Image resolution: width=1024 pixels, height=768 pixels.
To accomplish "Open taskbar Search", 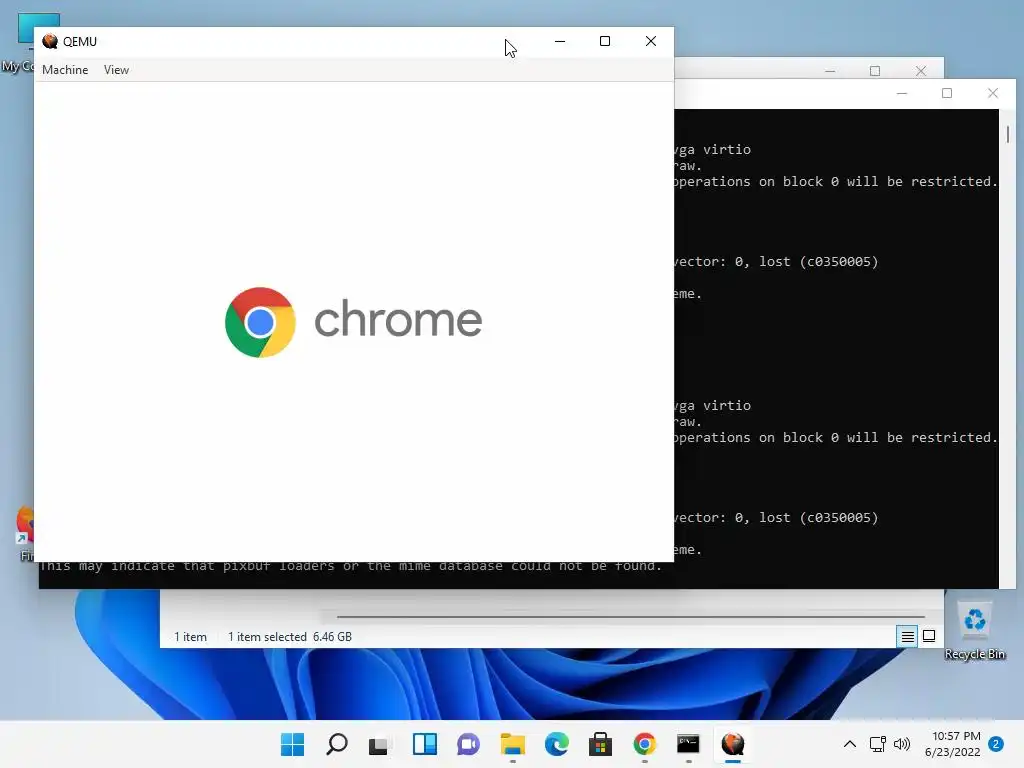I will point(337,744).
